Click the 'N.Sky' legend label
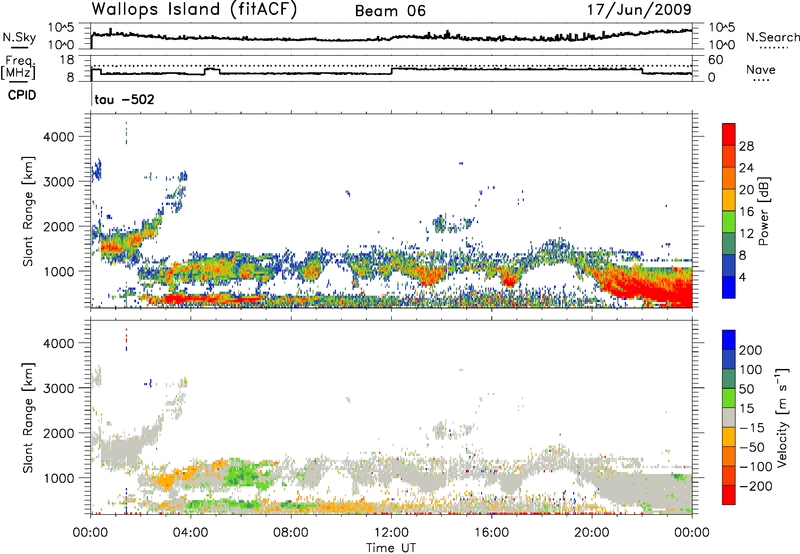 pyautogui.click(x=19, y=37)
